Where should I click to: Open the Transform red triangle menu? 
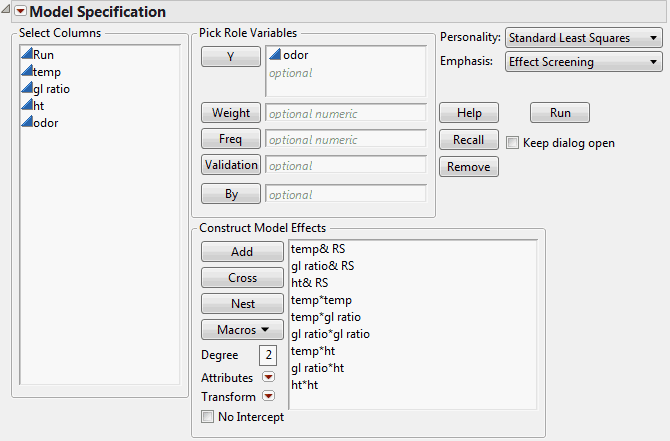point(267,396)
